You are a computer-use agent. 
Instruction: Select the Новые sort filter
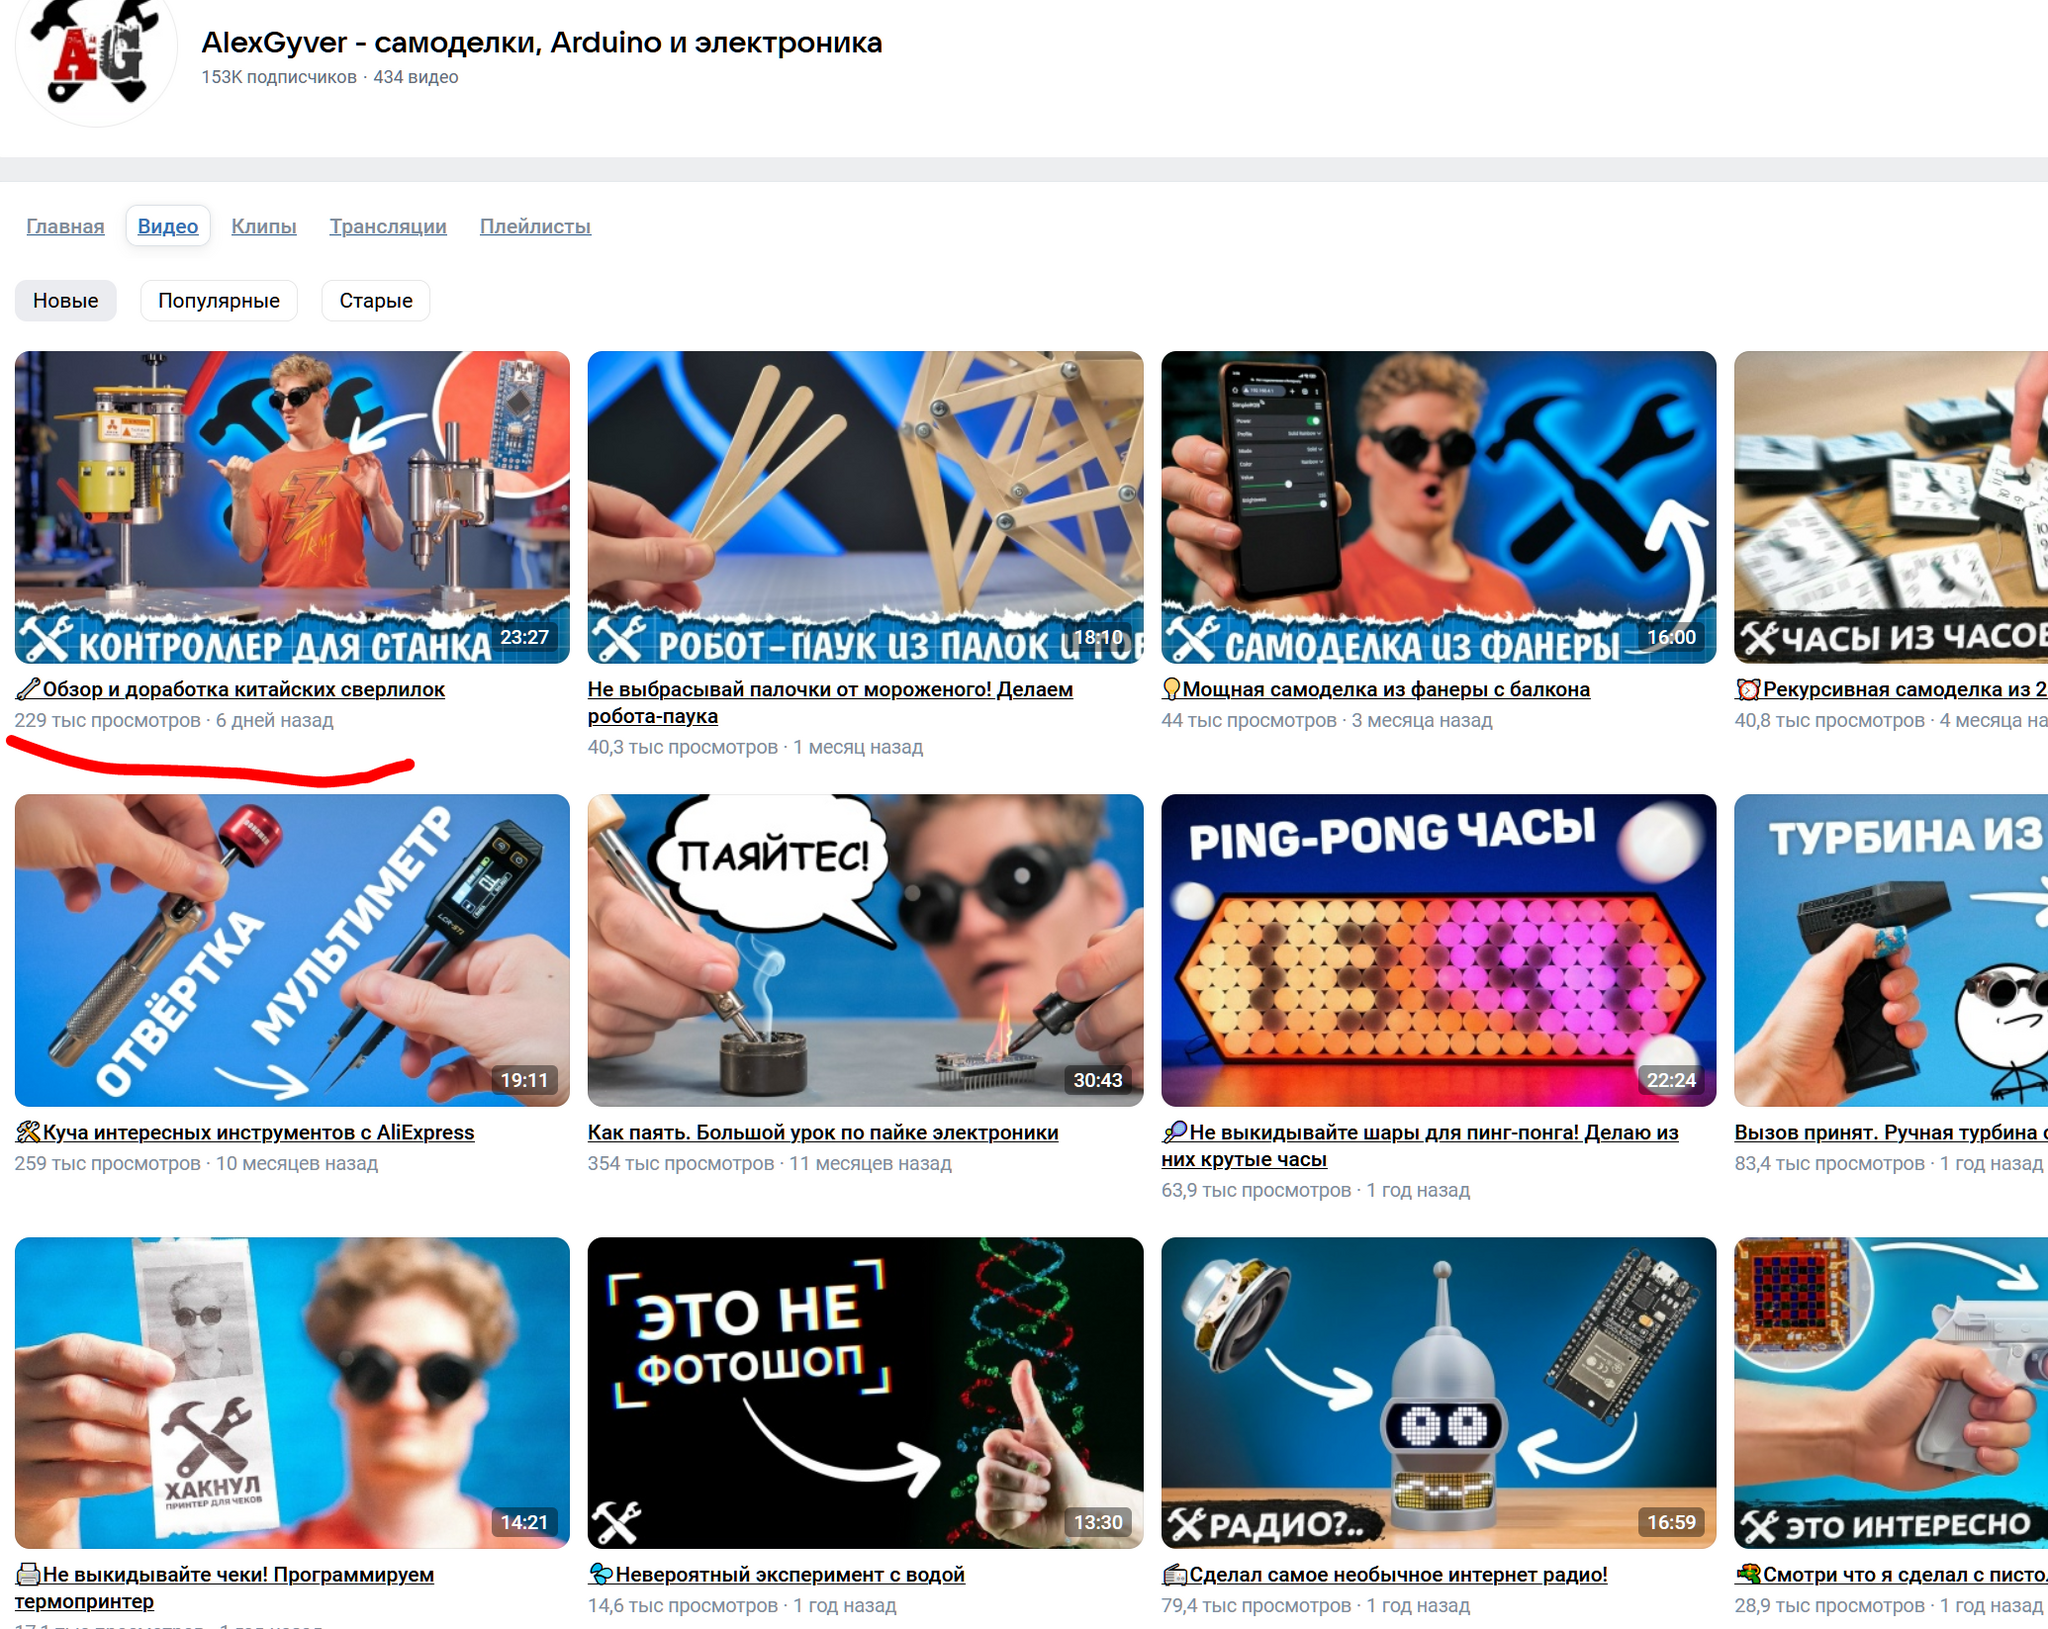pos(65,300)
